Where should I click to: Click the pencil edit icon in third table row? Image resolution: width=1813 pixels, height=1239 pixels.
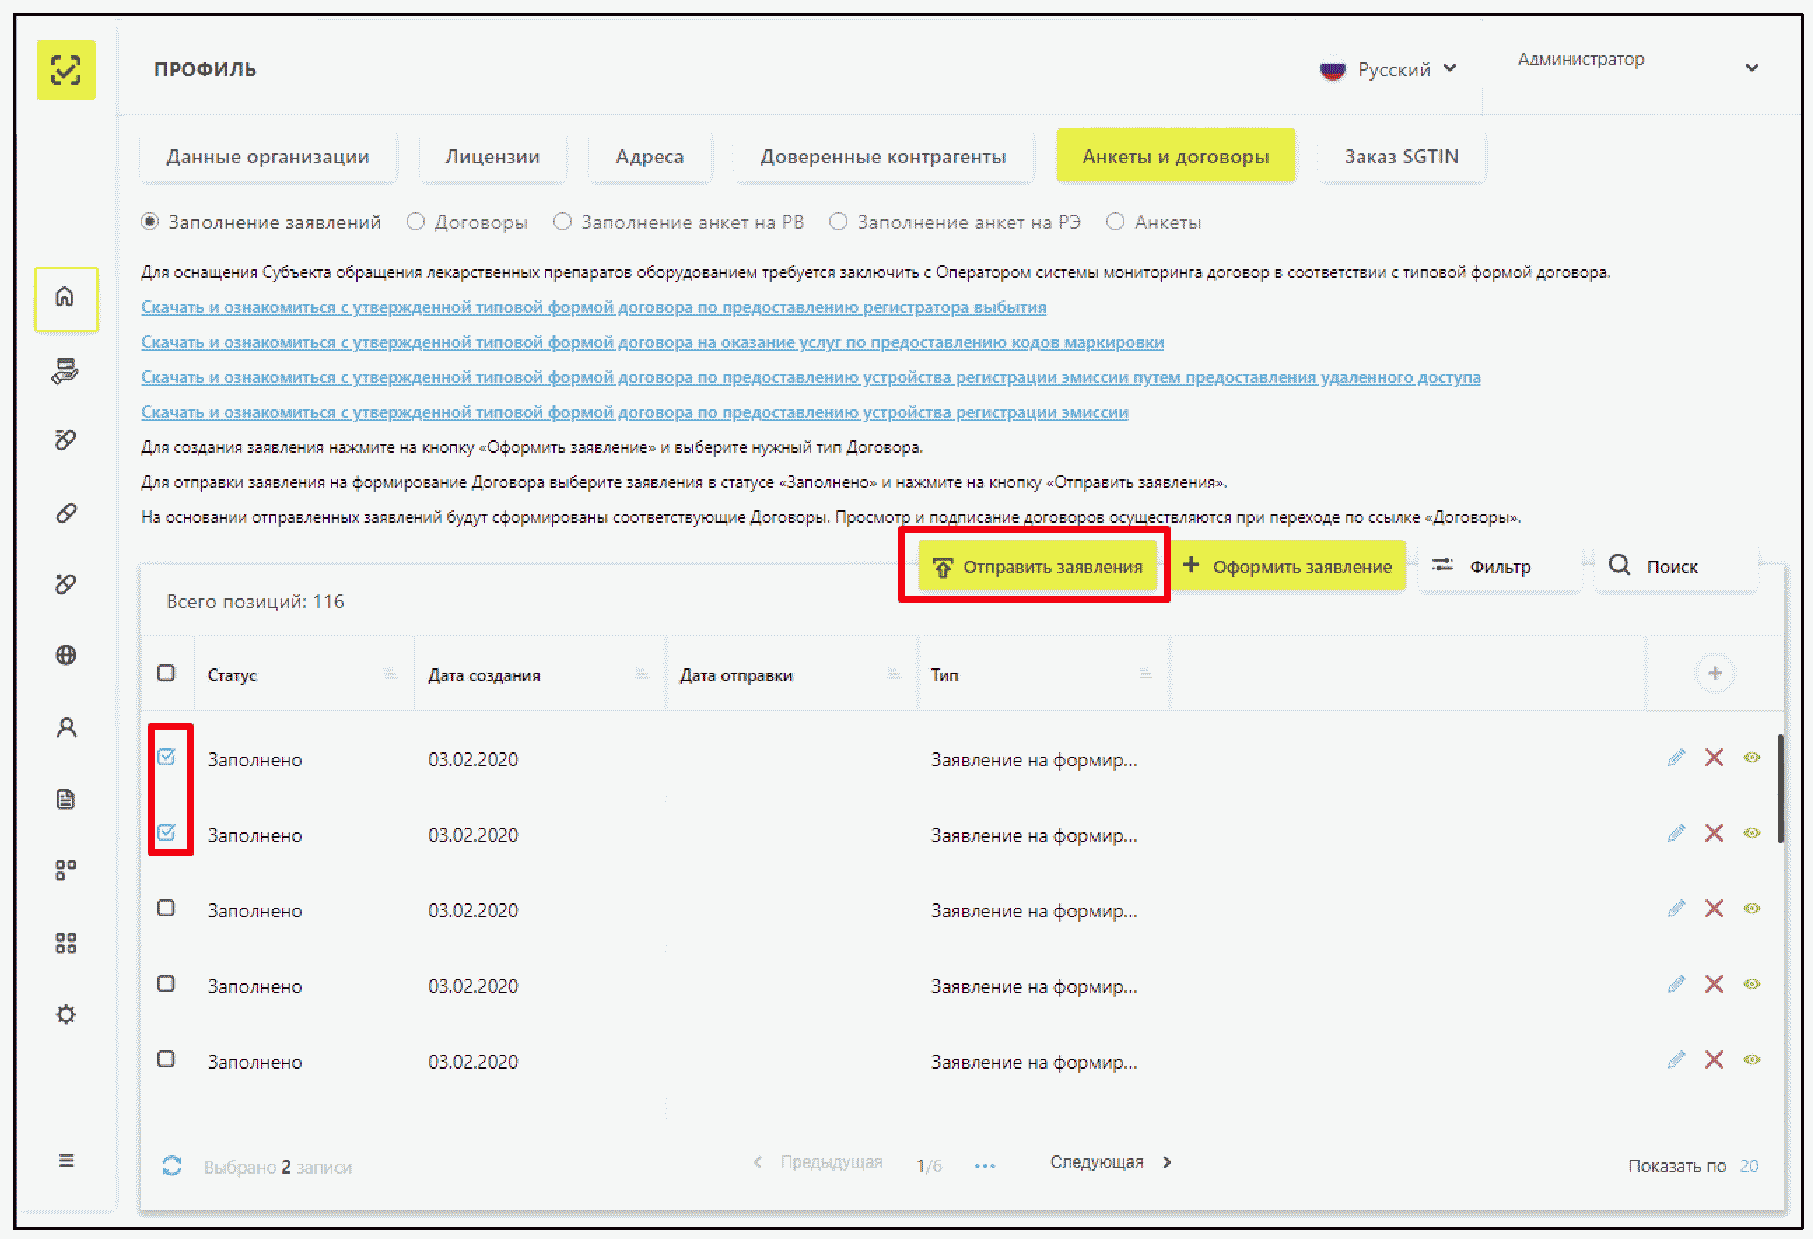(1677, 908)
